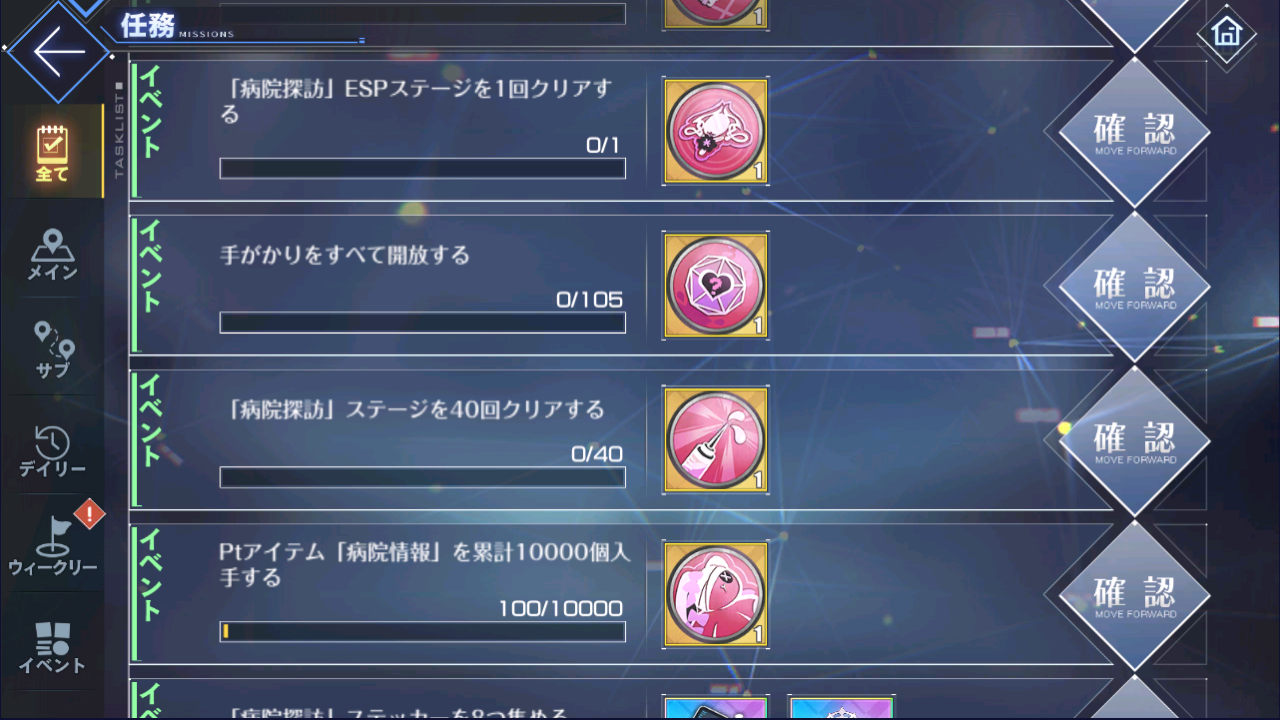This screenshot has width=1280, height=720.
Task: Switch to the サブ sub missions tab
Action: click(x=52, y=350)
